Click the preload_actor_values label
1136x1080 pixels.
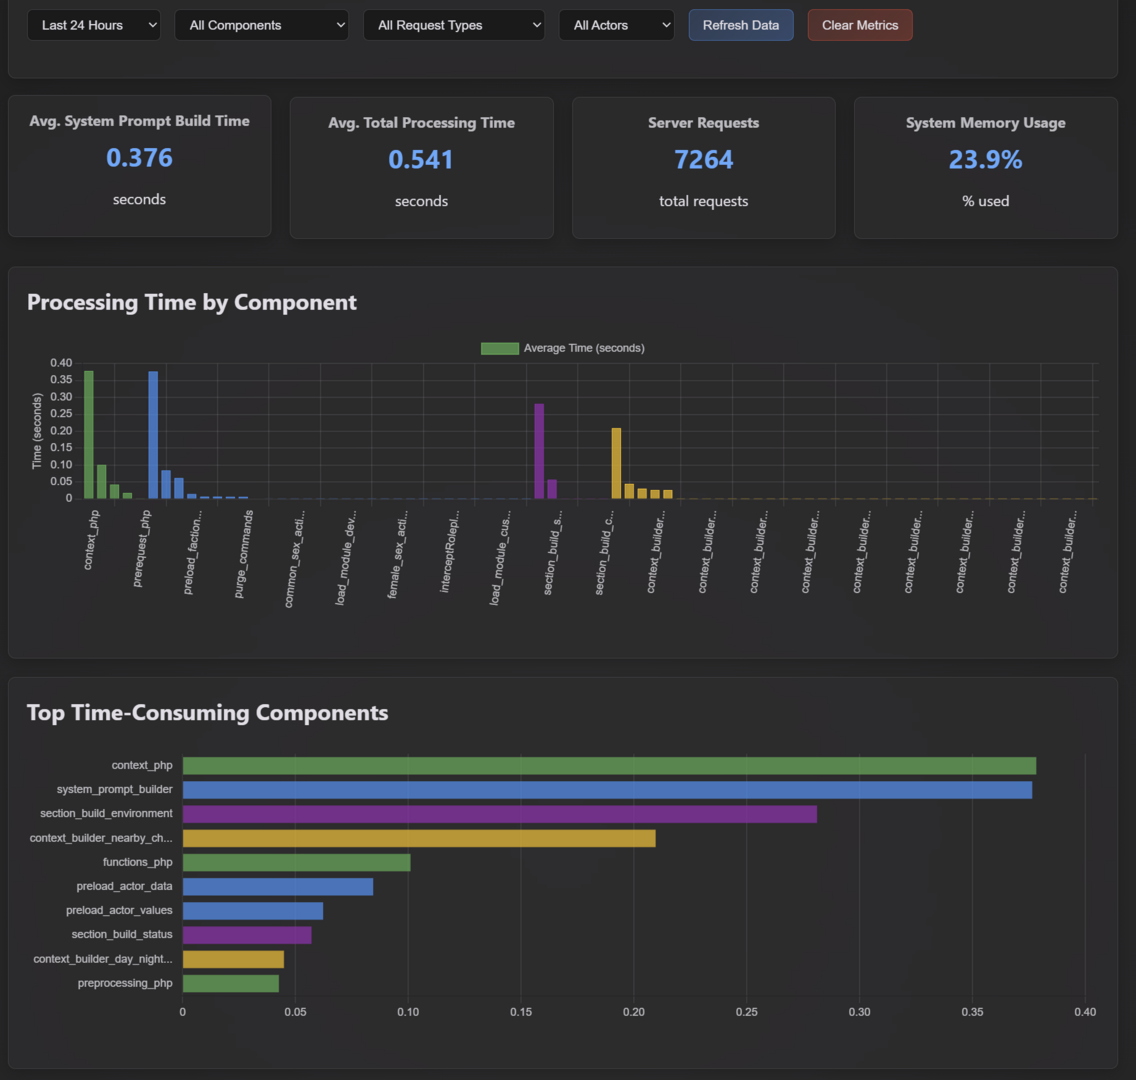[x=119, y=911]
